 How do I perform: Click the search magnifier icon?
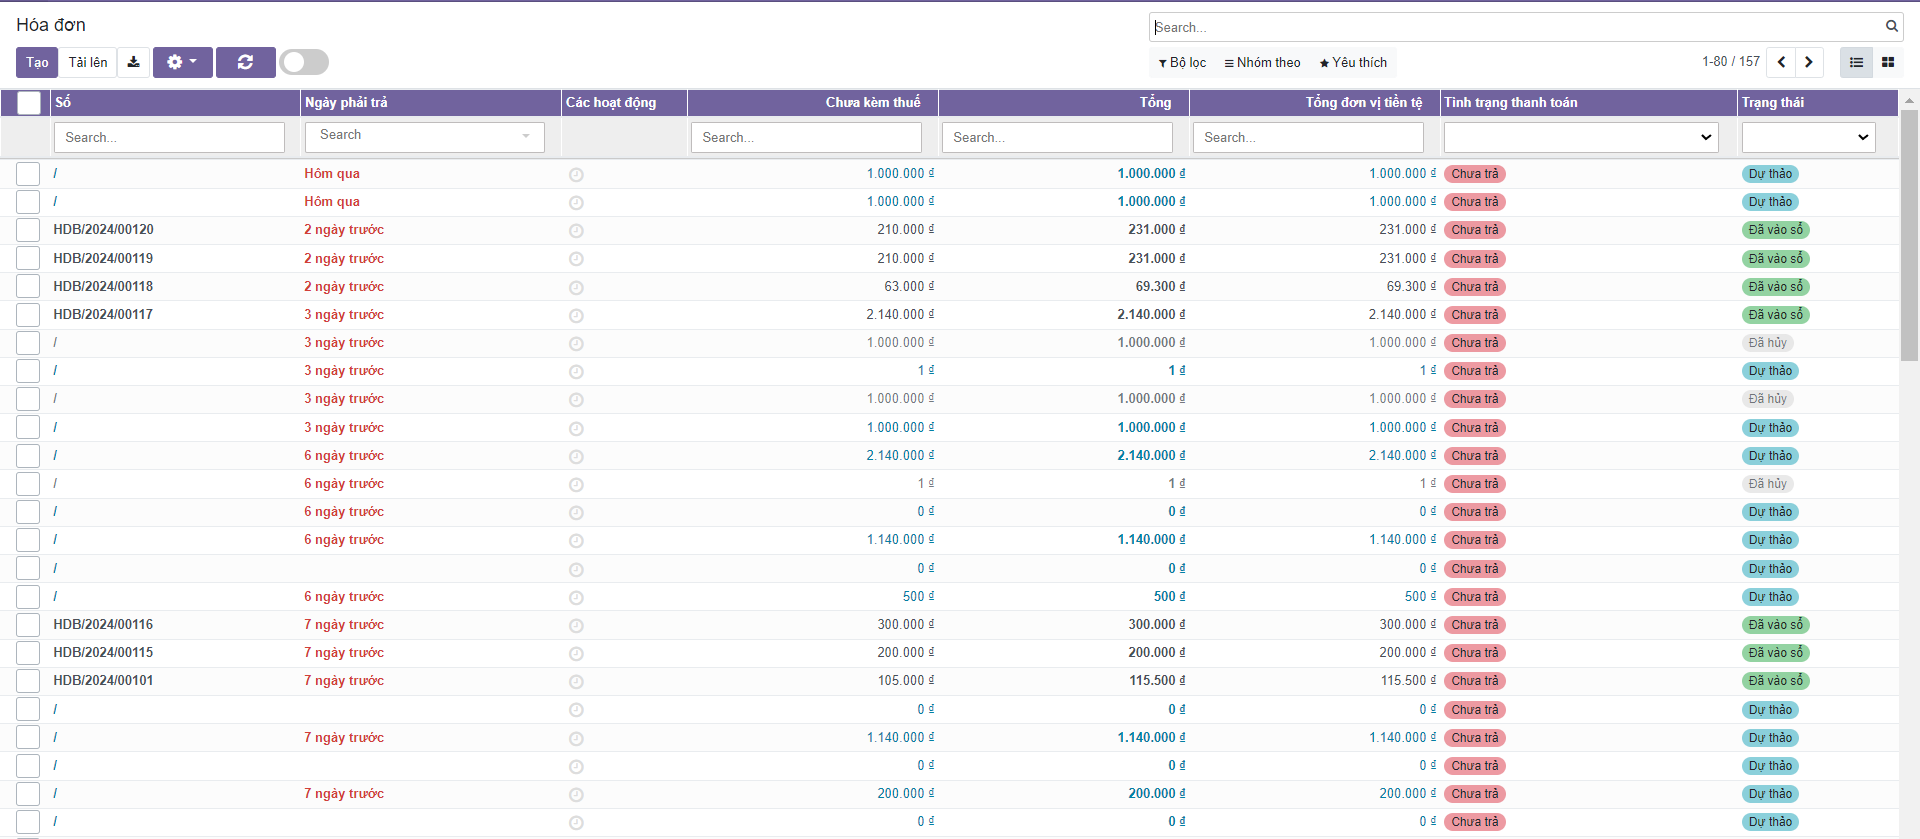[x=1891, y=27]
